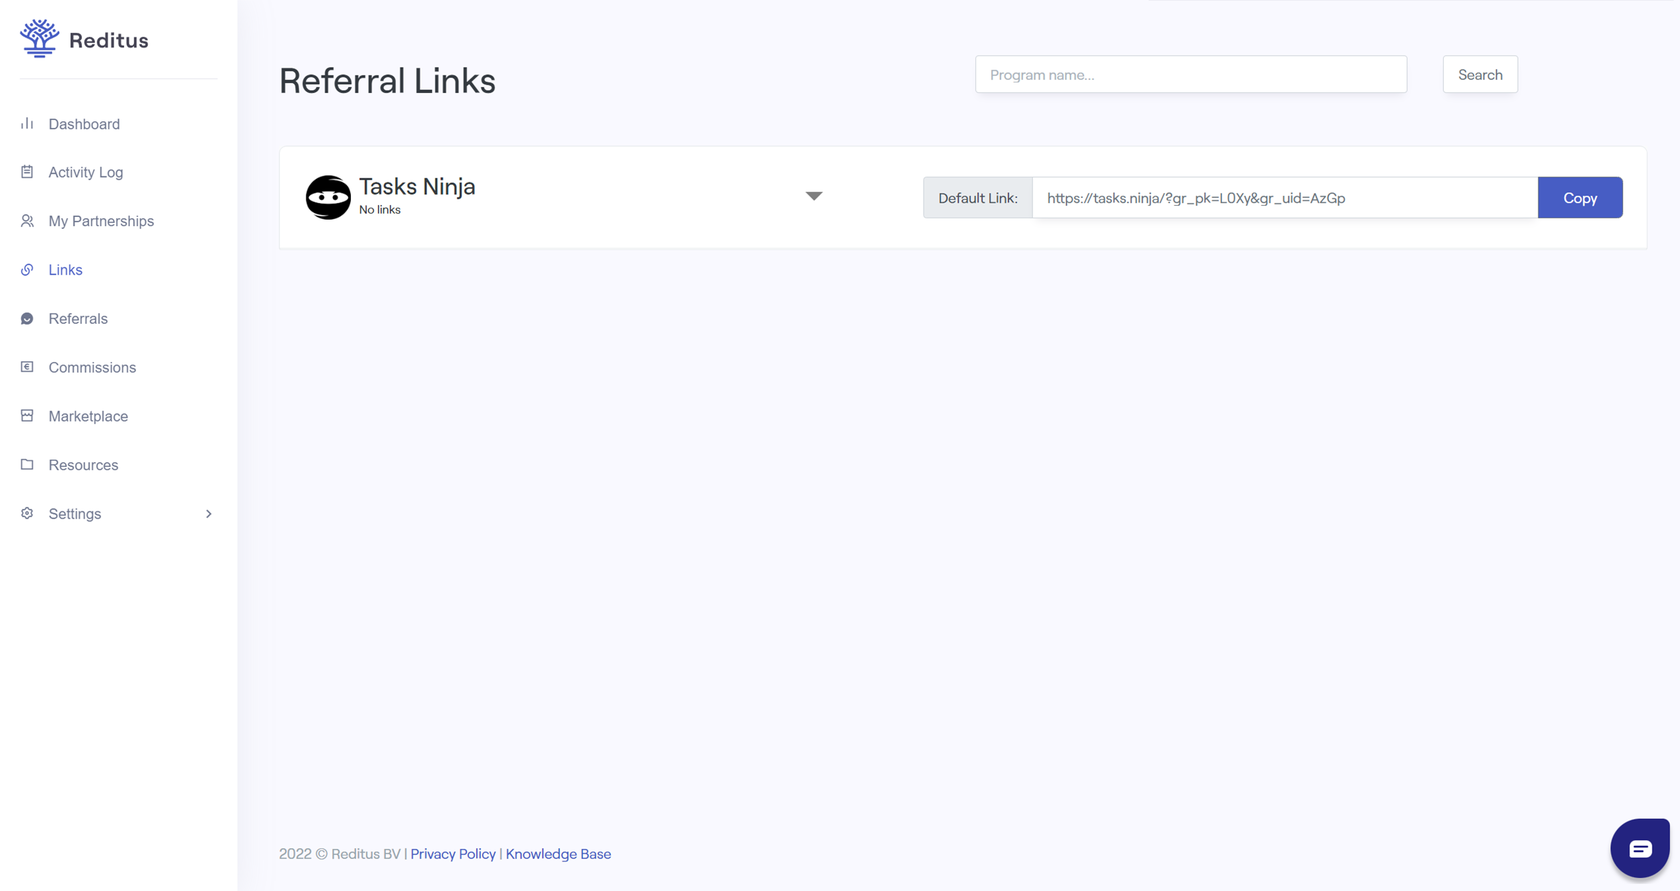
Task: Click the Activity Log clipboard icon
Action: pyautogui.click(x=27, y=172)
